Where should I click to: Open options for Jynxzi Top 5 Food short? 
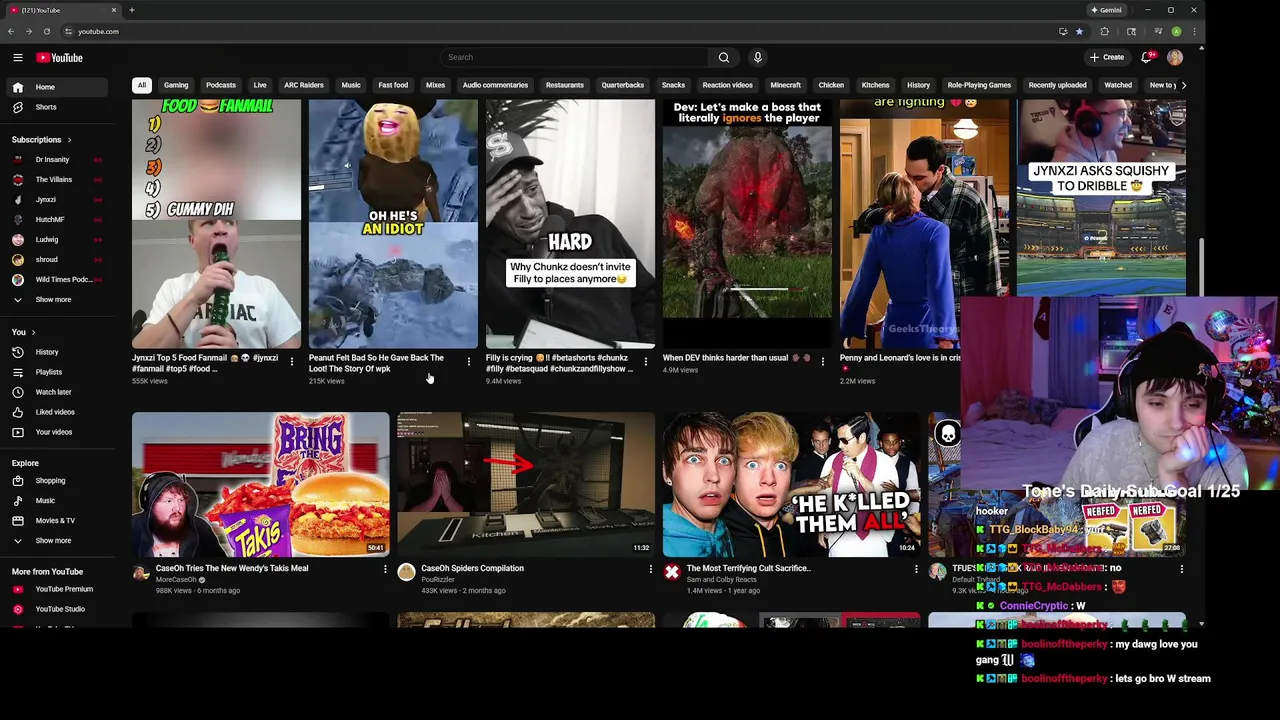click(x=292, y=361)
